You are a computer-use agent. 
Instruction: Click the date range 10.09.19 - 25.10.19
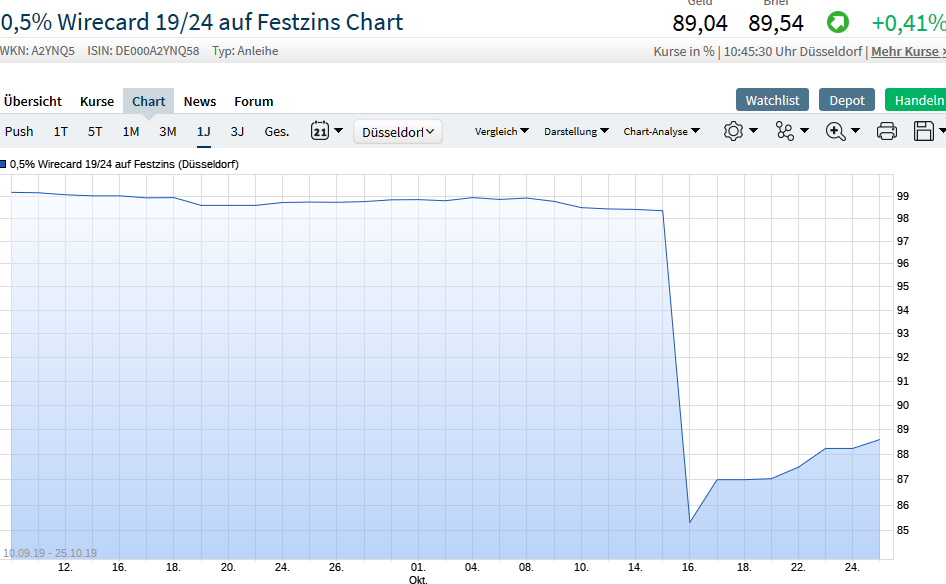click(x=50, y=553)
